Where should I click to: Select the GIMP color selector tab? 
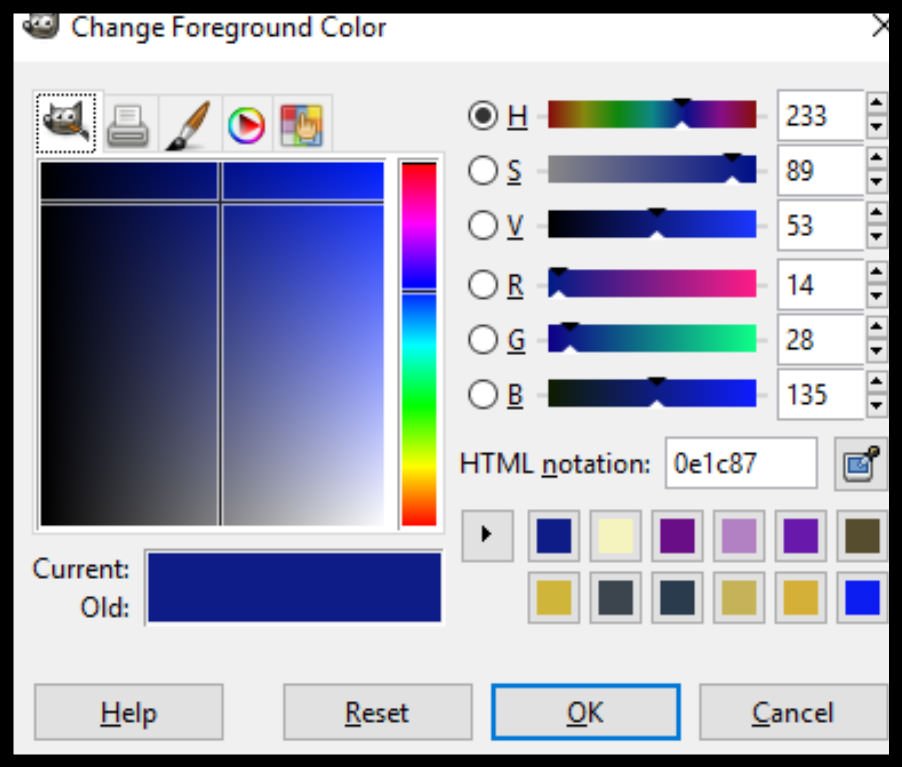coord(66,123)
